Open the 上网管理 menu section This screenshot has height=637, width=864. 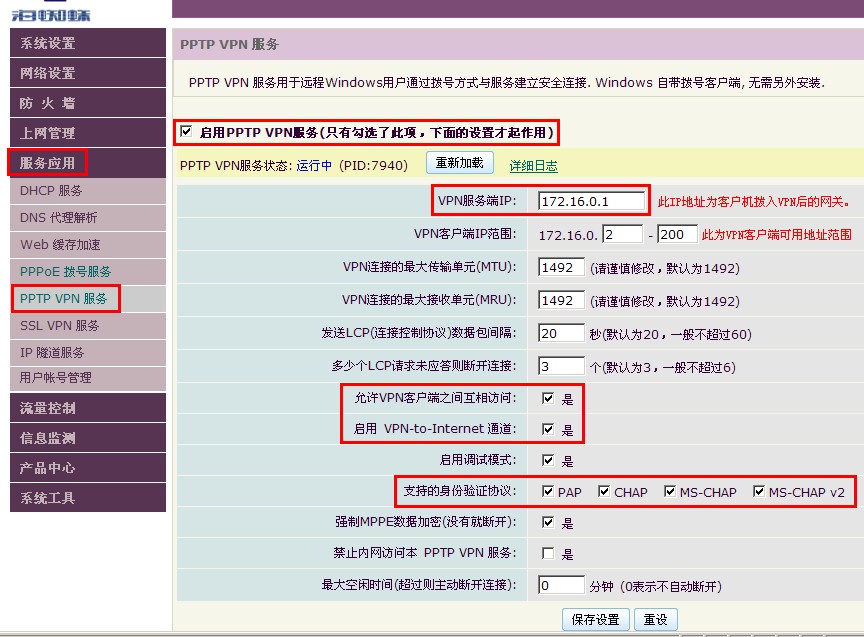pos(88,133)
